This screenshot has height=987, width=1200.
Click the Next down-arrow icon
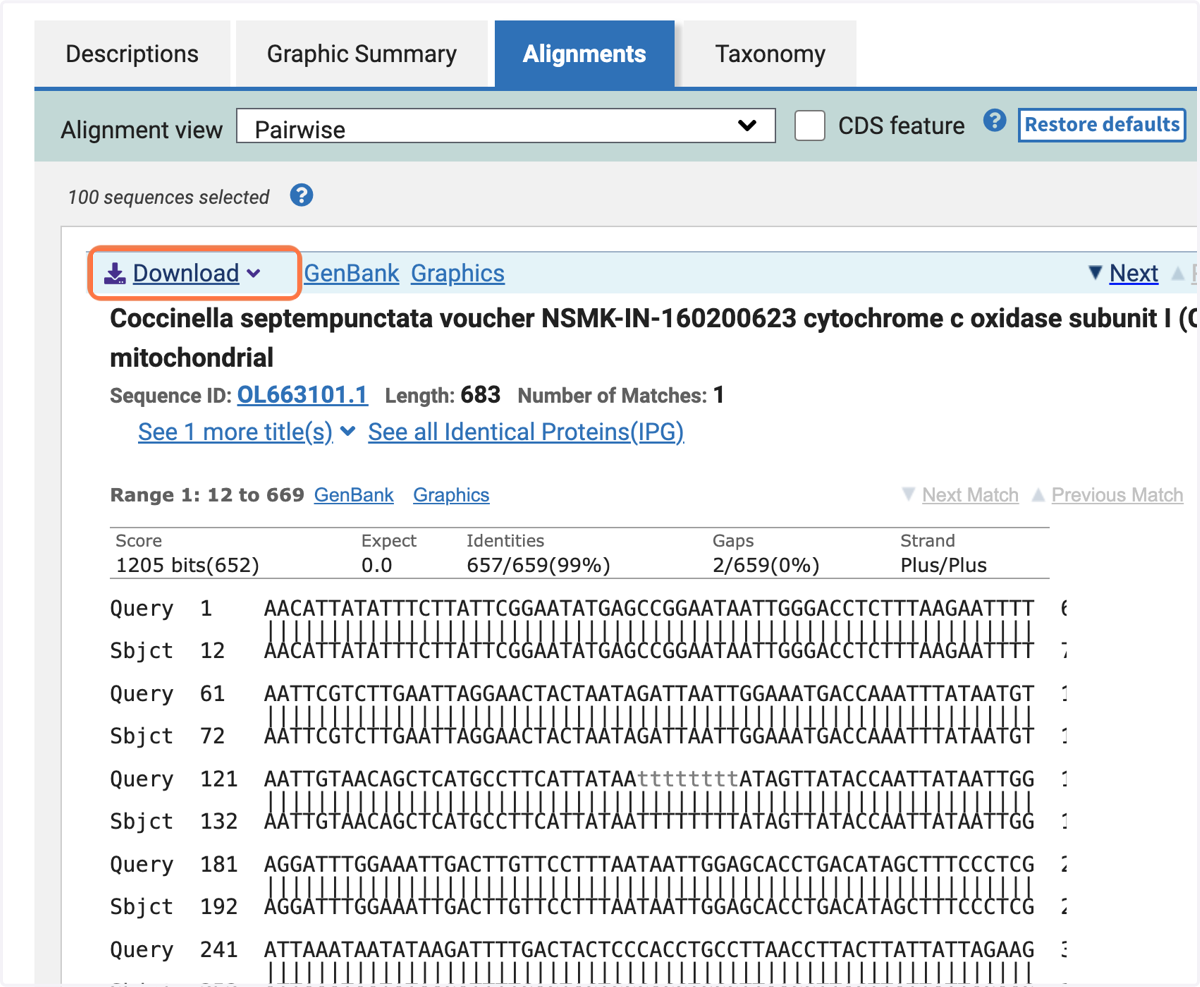1095,273
